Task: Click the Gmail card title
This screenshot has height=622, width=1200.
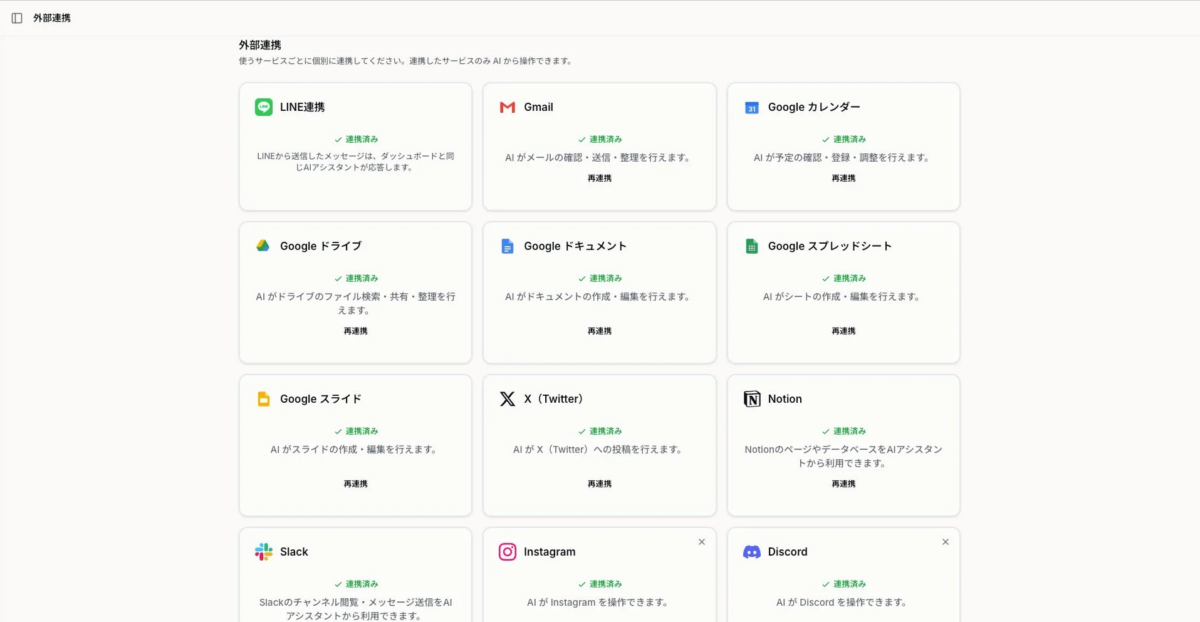Action: (538, 107)
